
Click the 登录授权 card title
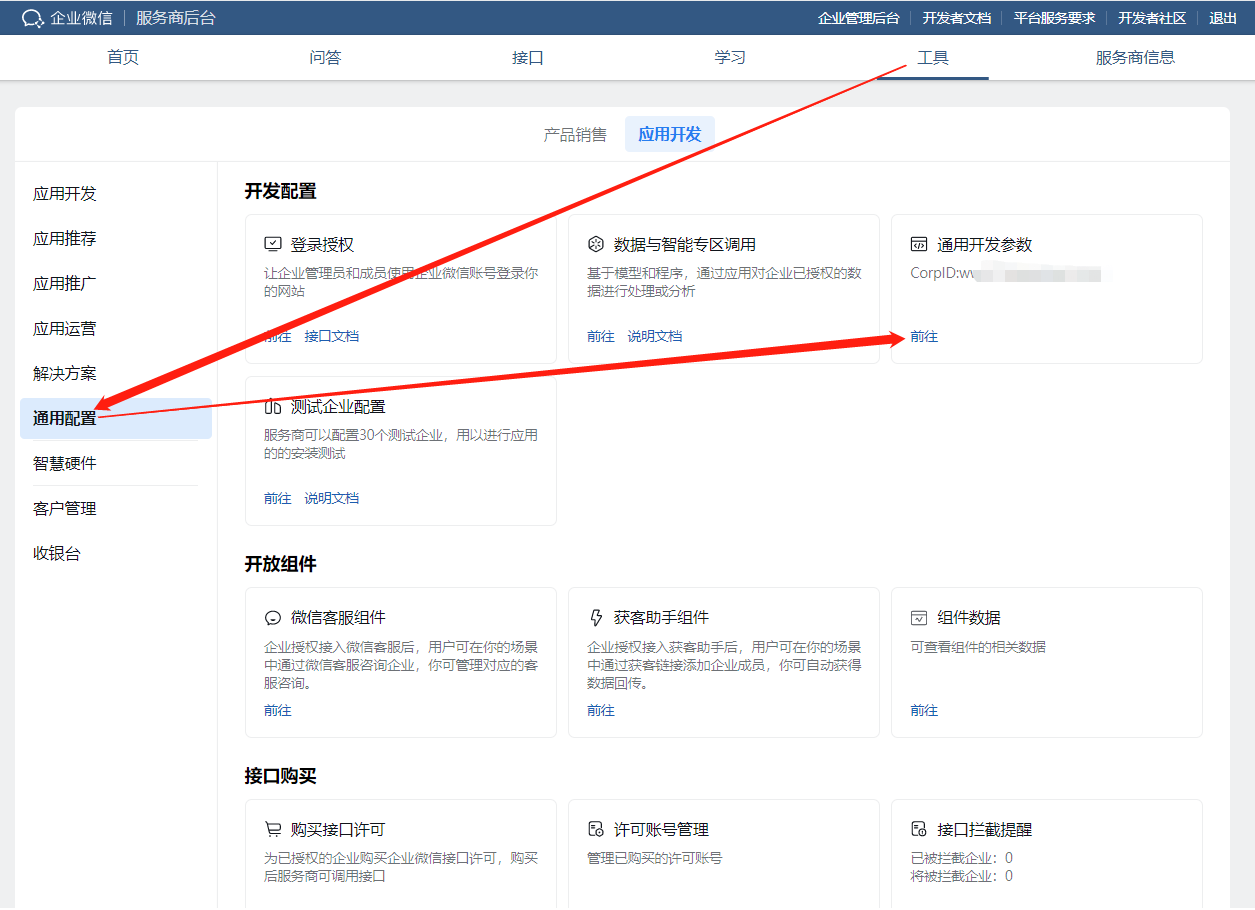pos(322,245)
